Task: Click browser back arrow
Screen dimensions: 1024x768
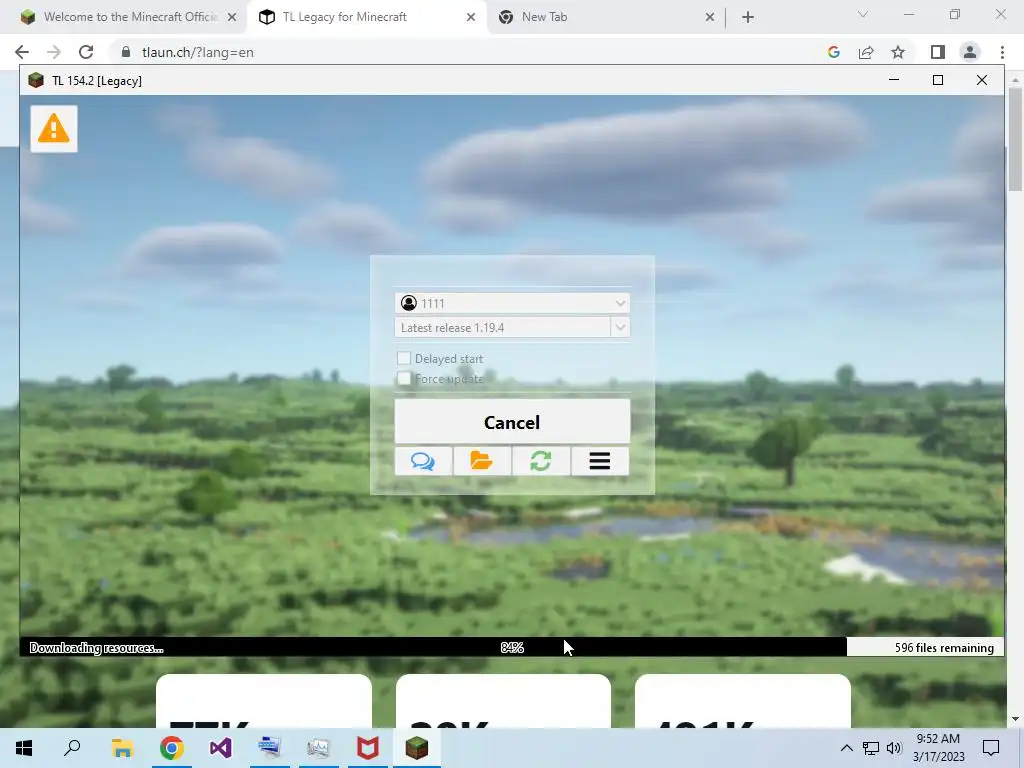Action: tap(22, 52)
